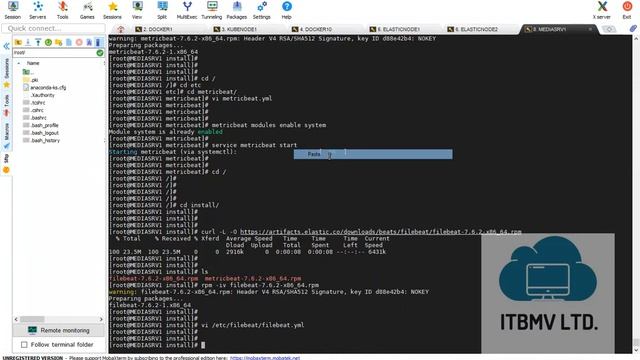Go to parent directory in SFTP toolbar
Screen dimensions: 640x360
18,42
